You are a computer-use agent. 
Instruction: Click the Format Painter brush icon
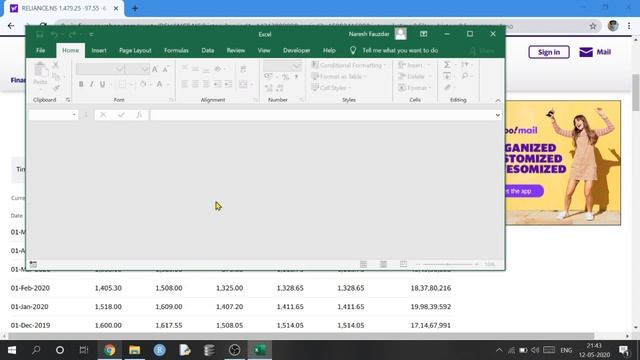[x=56, y=87]
